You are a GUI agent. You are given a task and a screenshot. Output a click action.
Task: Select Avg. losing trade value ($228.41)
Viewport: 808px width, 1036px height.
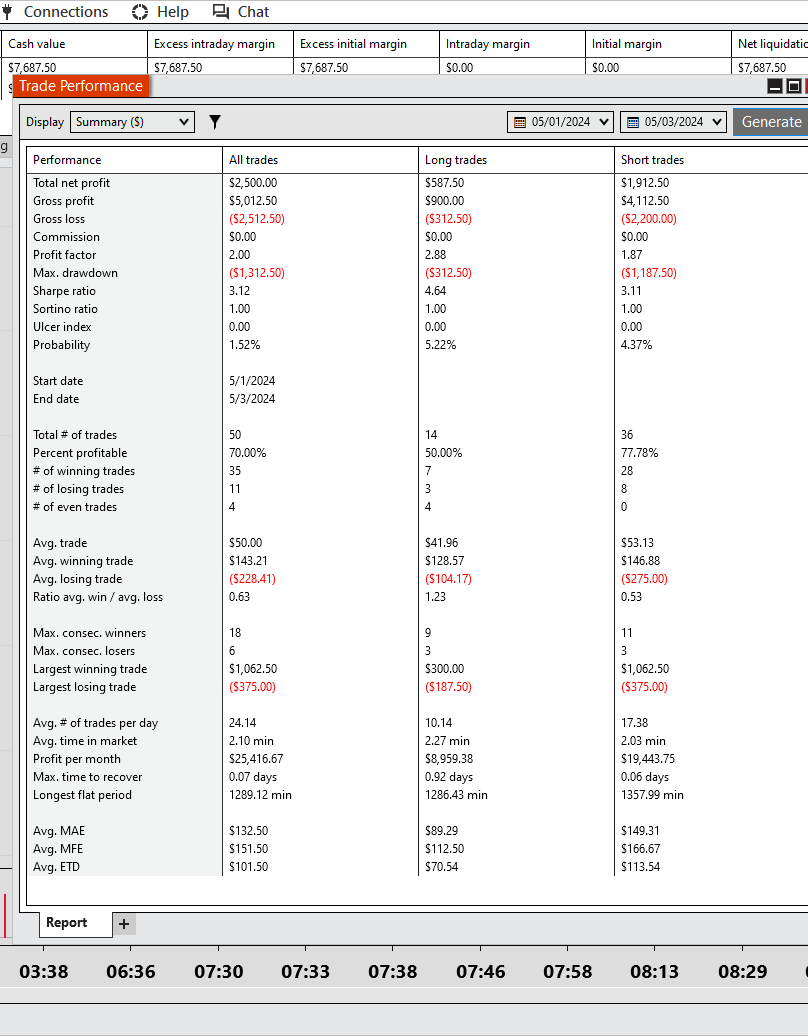coord(252,579)
